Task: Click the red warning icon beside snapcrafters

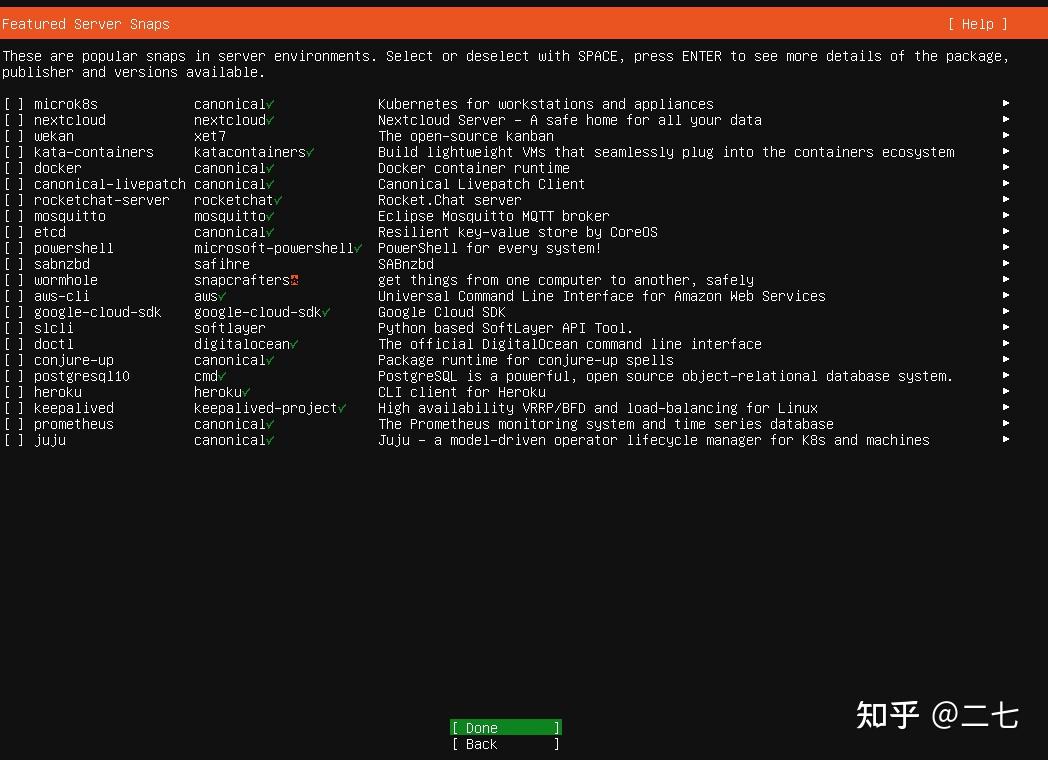Action: tap(295, 278)
